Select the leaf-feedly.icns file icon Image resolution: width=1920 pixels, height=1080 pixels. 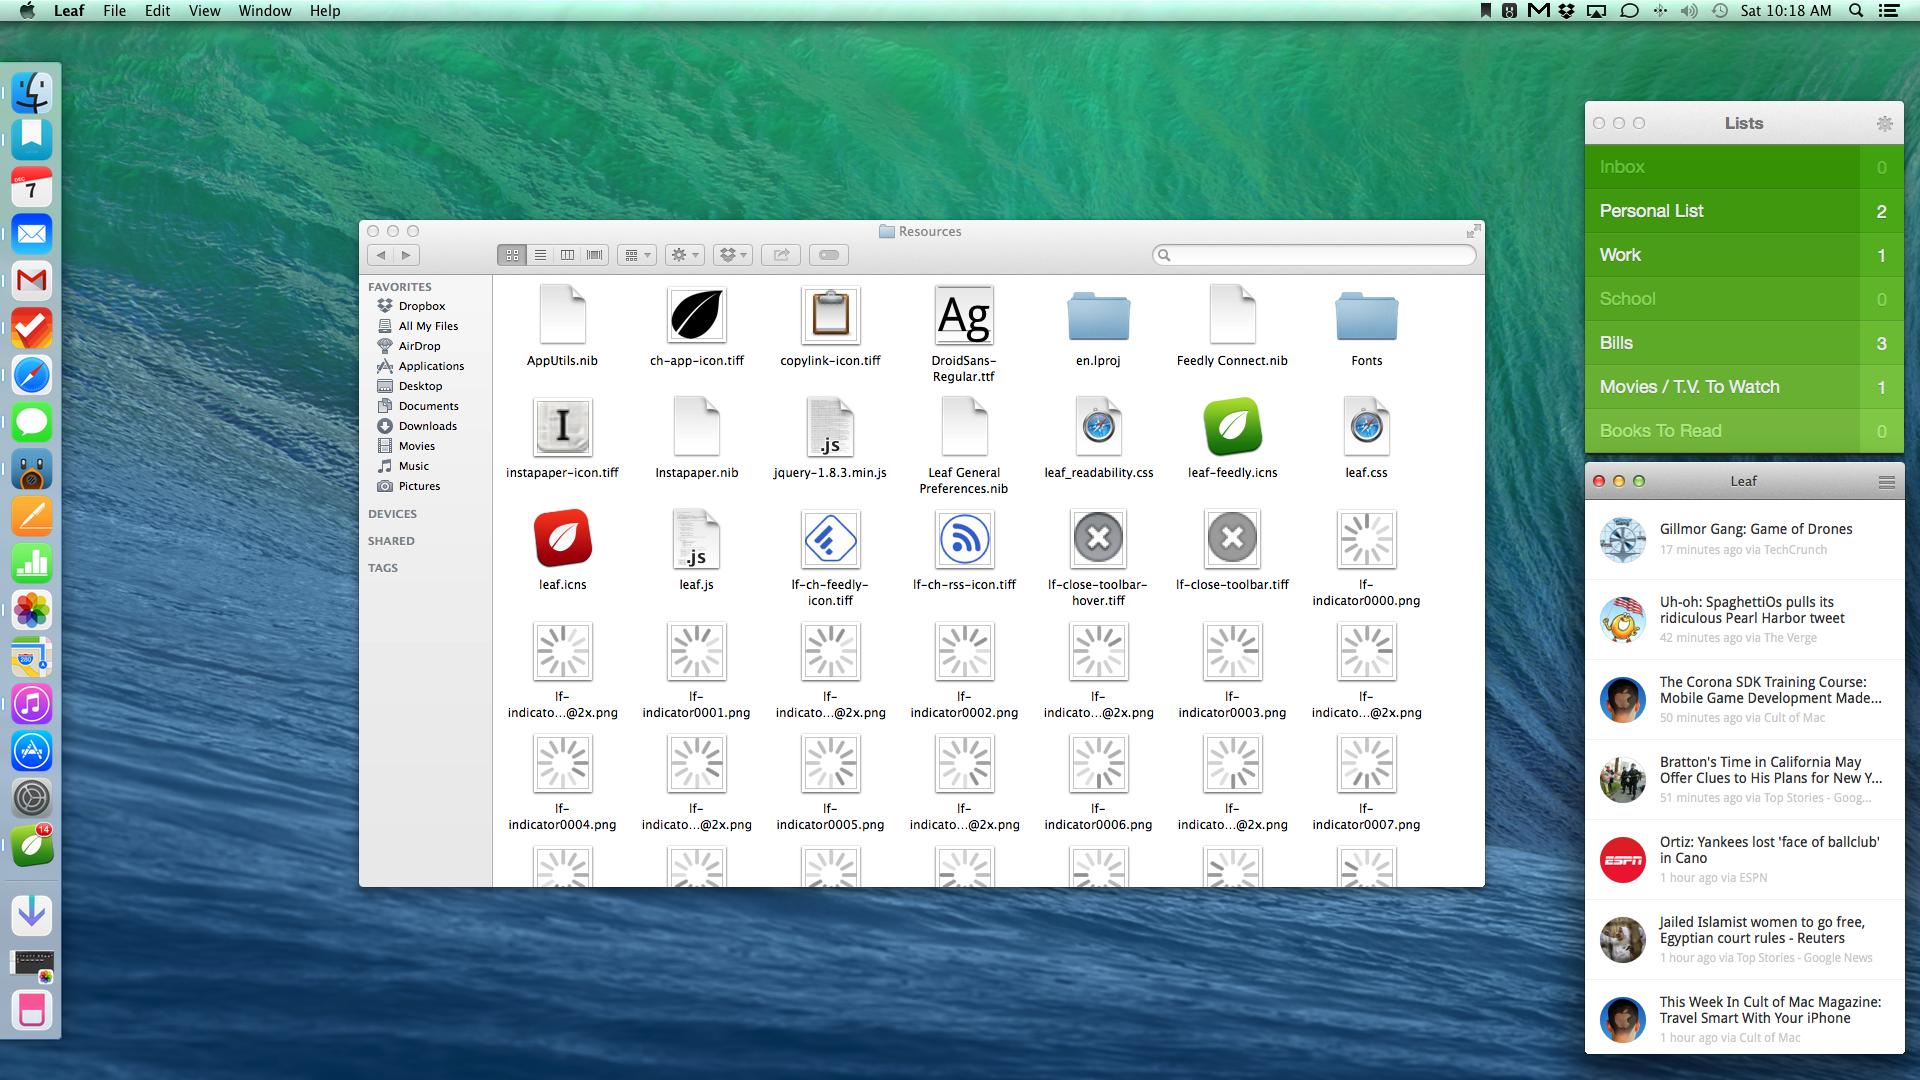pyautogui.click(x=1232, y=428)
